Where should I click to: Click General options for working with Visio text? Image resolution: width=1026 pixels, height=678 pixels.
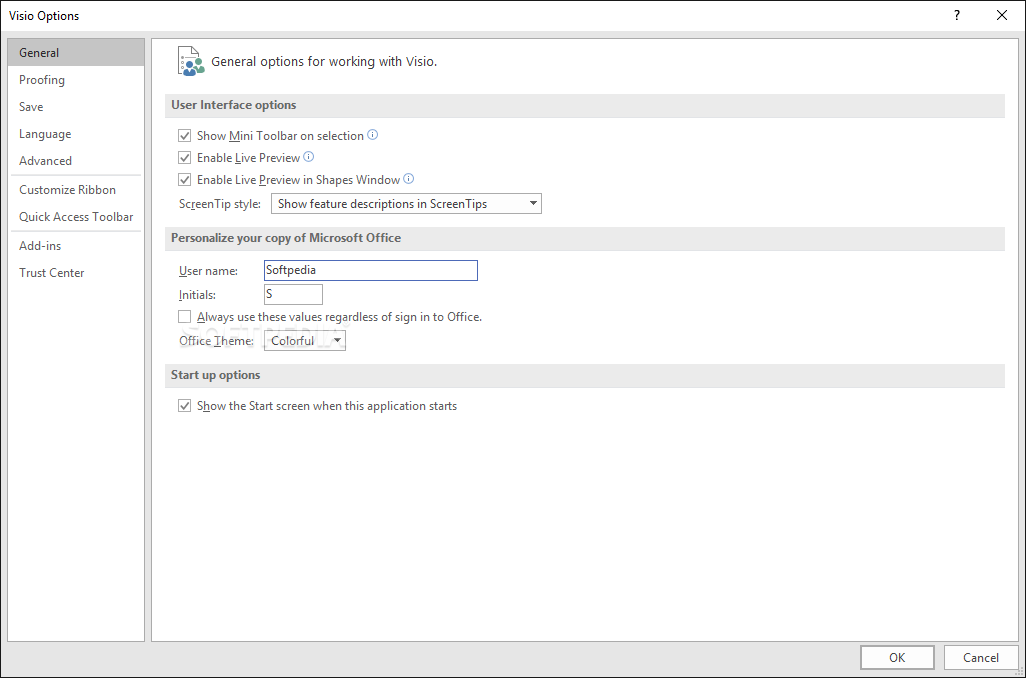[324, 62]
